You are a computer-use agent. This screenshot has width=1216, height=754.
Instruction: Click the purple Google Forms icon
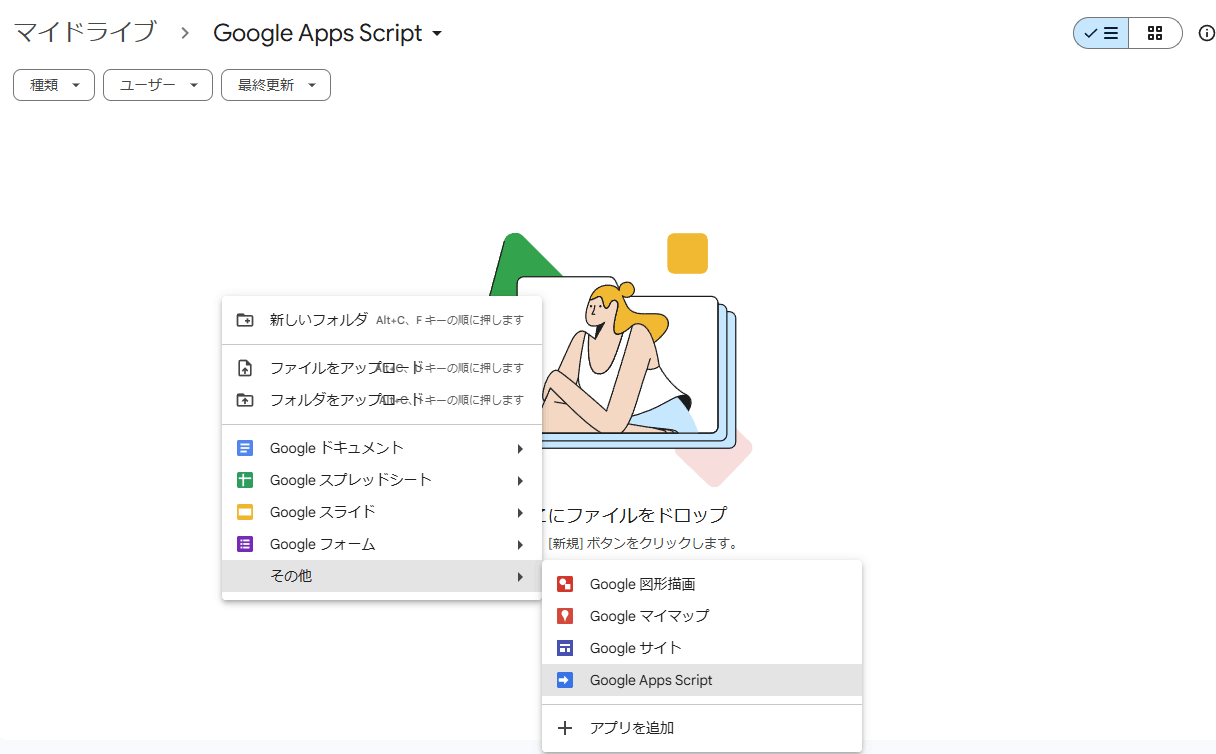click(245, 544)
